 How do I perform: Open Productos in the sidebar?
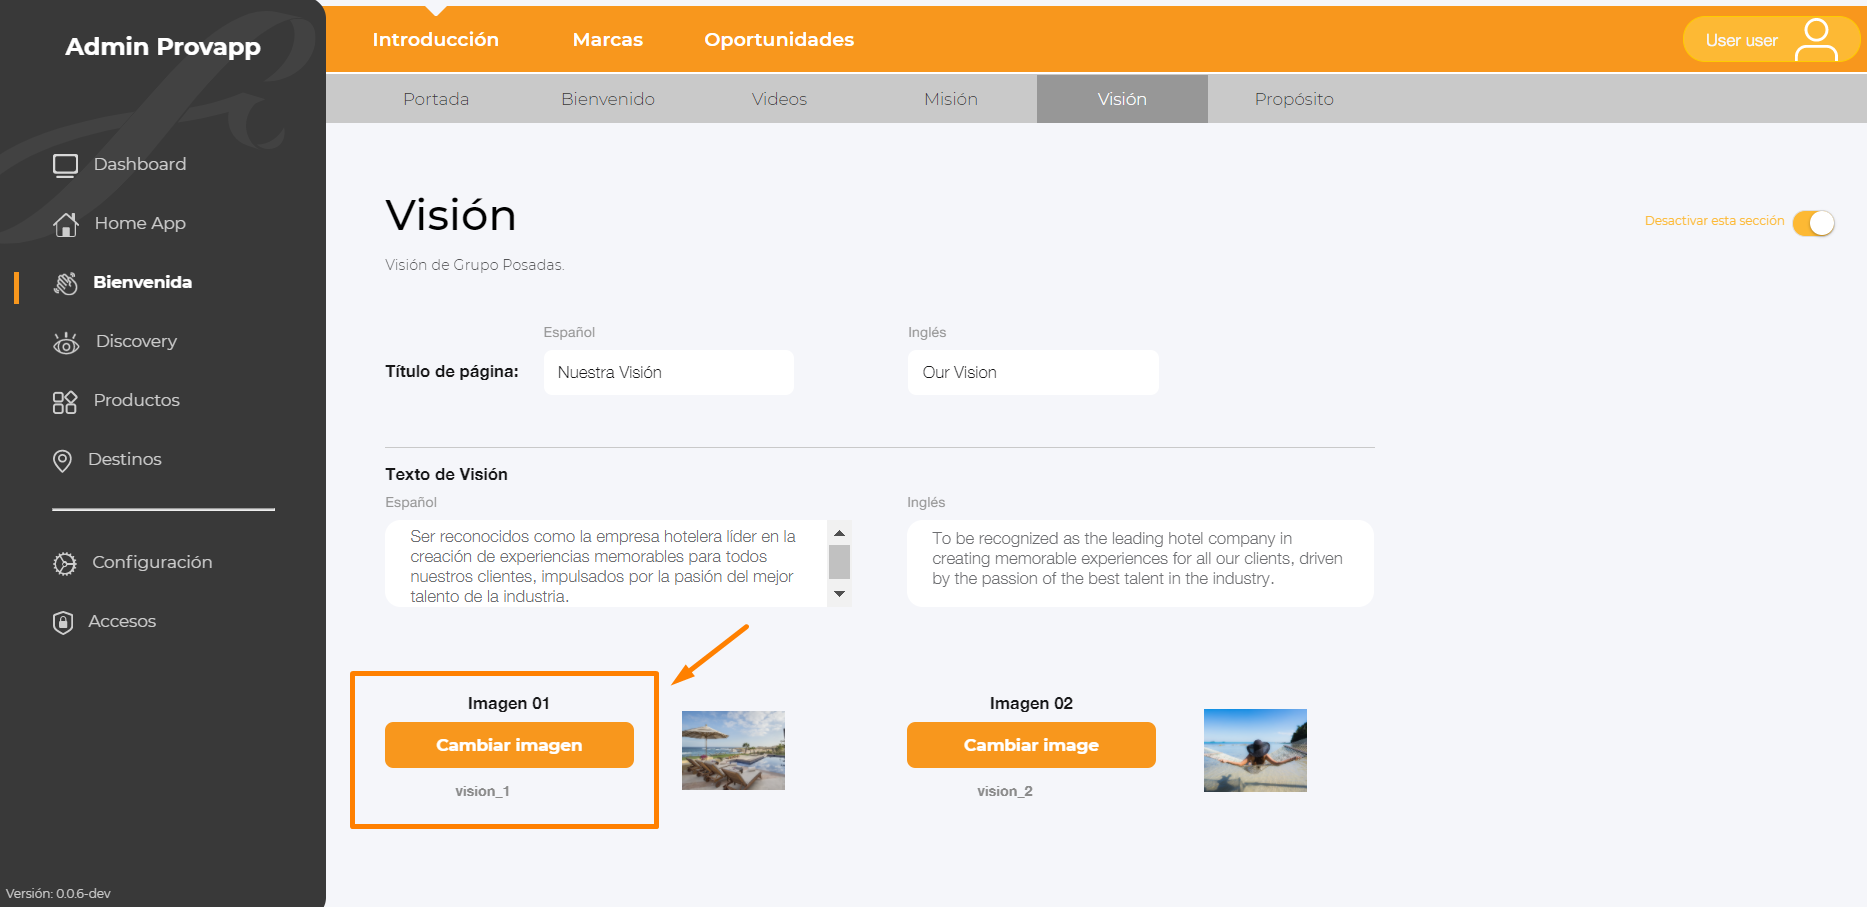[137, 400]
